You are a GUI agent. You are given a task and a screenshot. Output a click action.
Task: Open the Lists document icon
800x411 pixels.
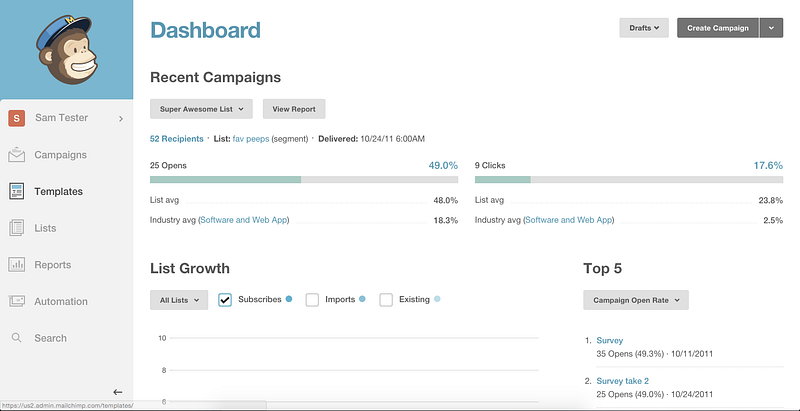17,228
